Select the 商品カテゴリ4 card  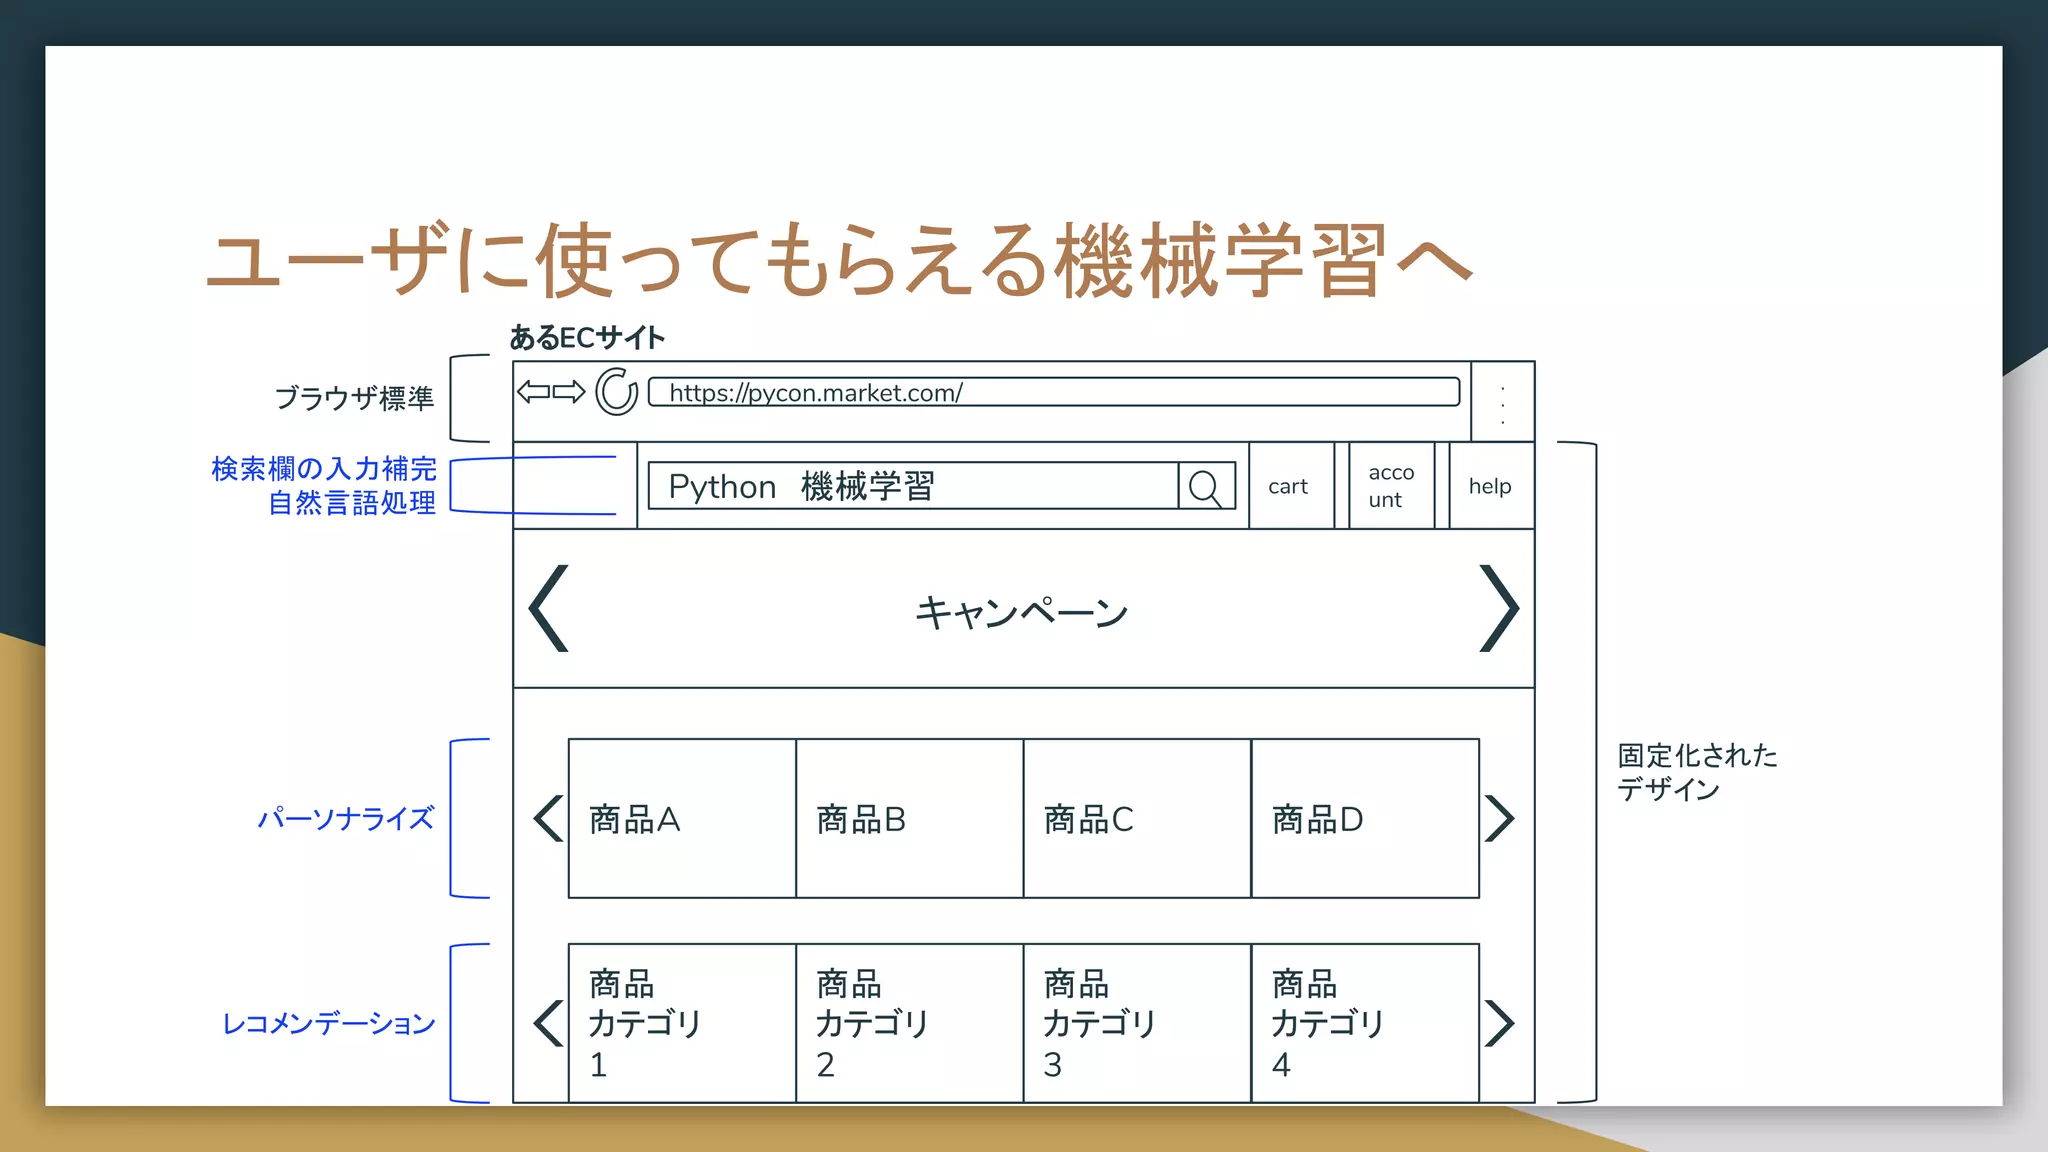click(x=1365, y=1023)
